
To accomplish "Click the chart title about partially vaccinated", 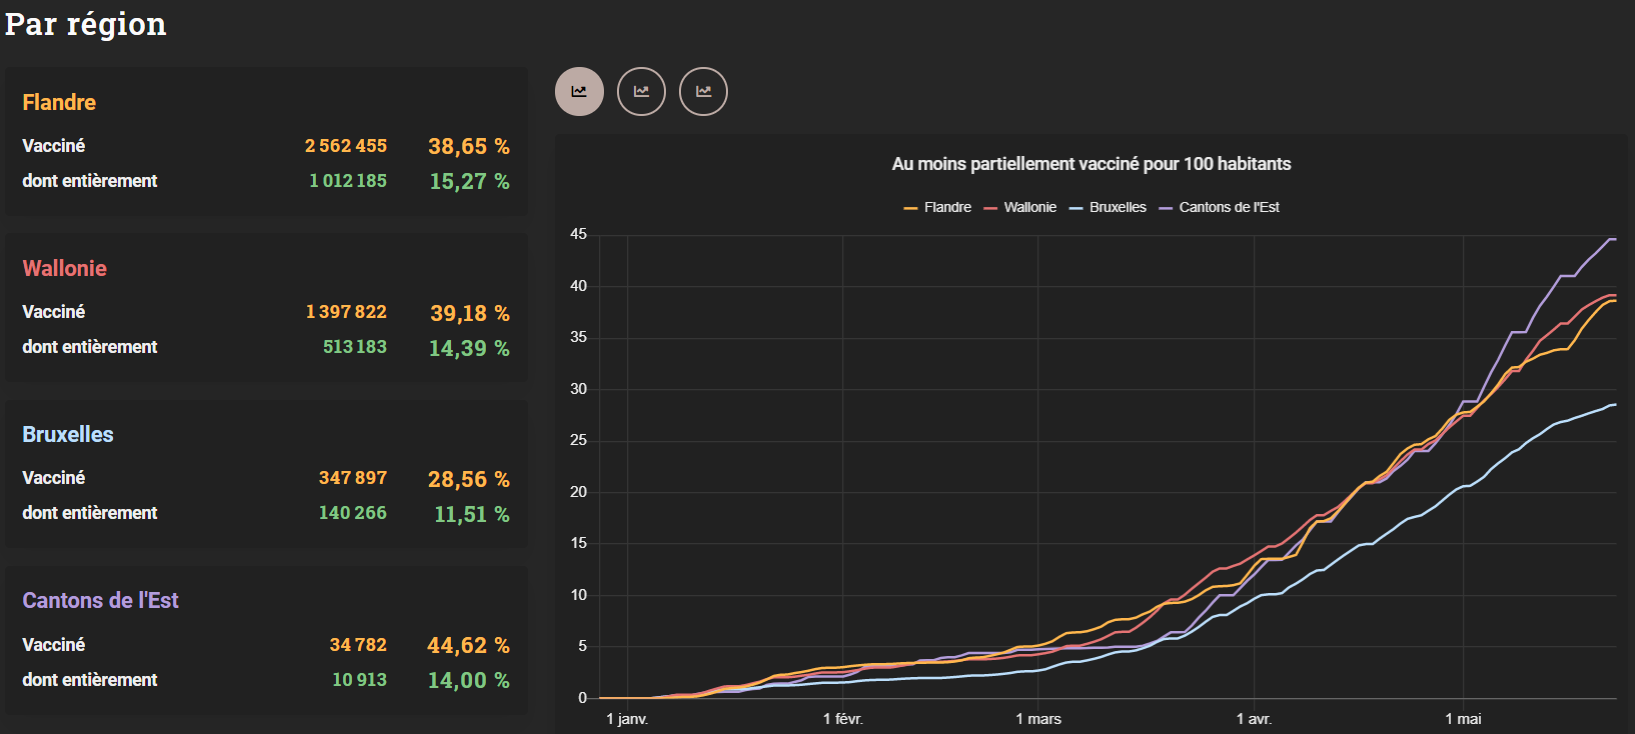I will coord(1091,164).
